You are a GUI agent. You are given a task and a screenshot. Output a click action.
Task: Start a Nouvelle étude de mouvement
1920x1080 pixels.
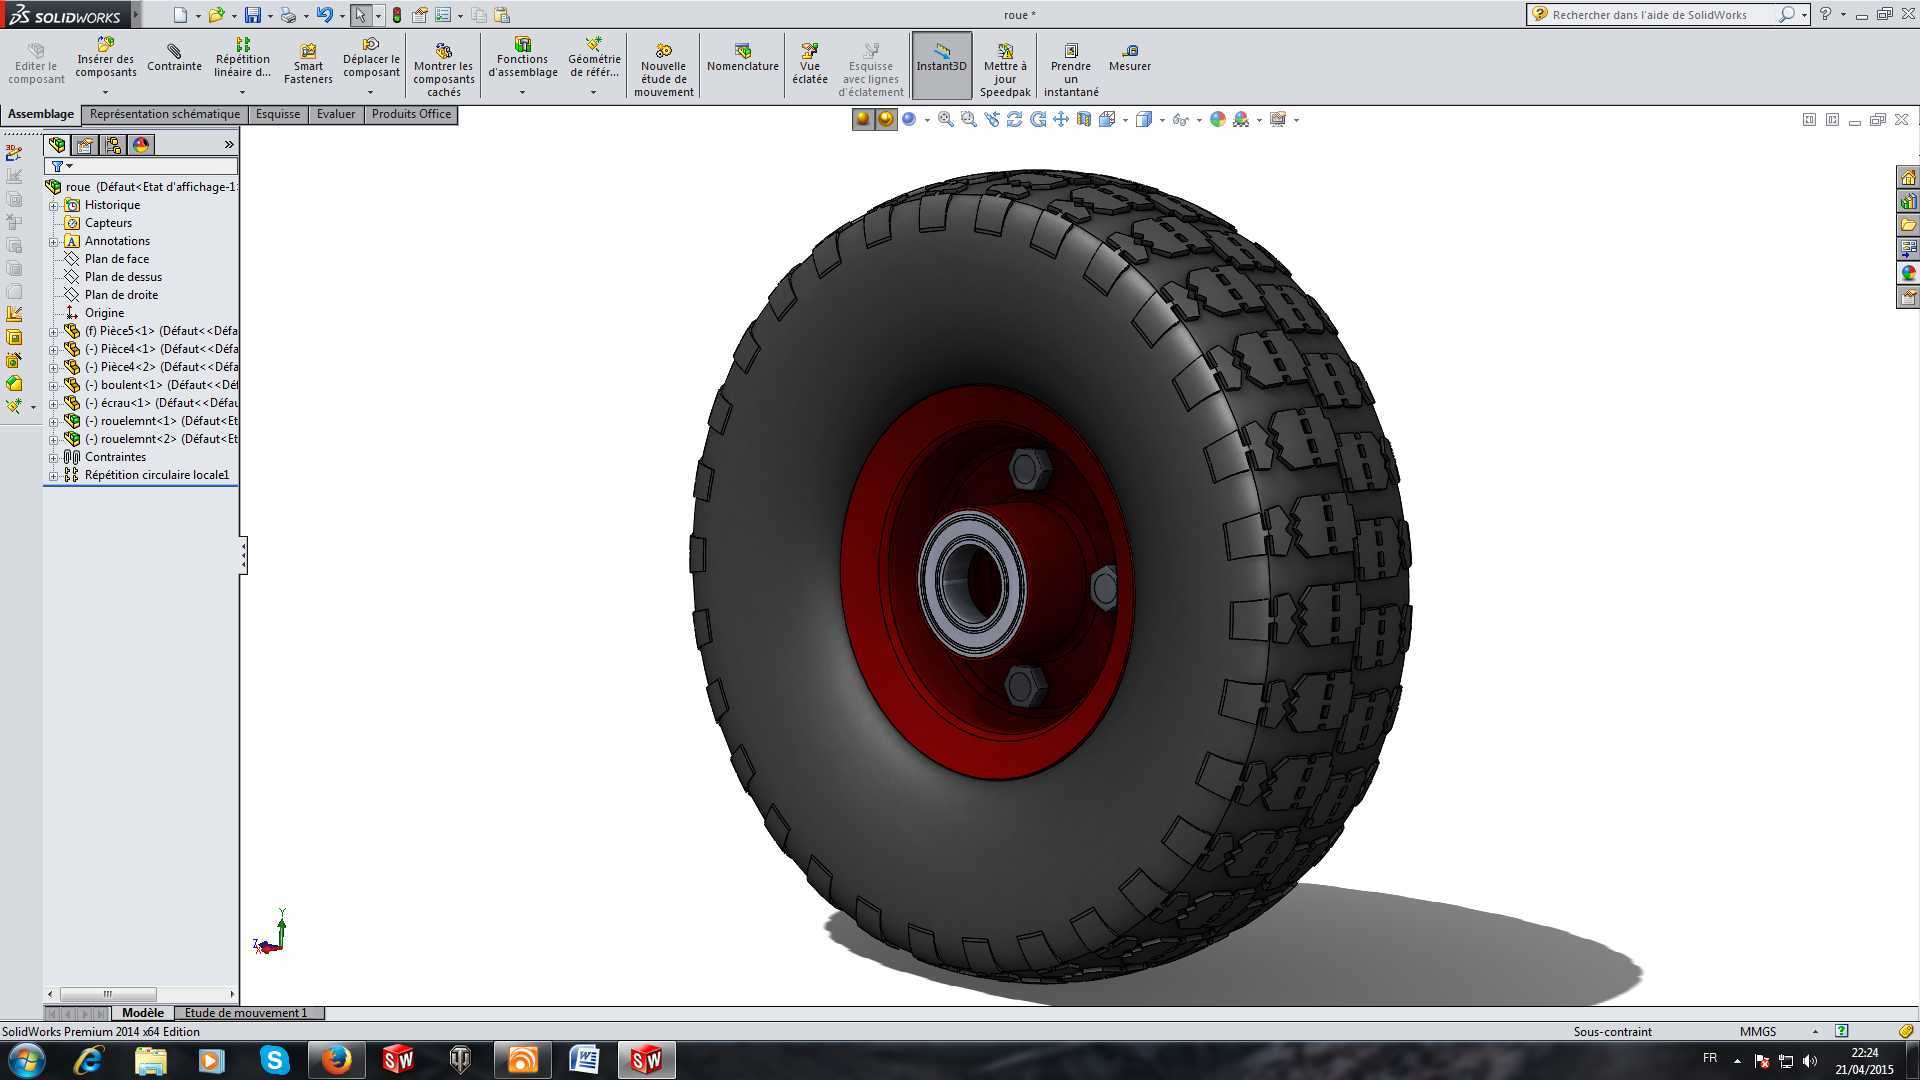[x=663, y=70]
